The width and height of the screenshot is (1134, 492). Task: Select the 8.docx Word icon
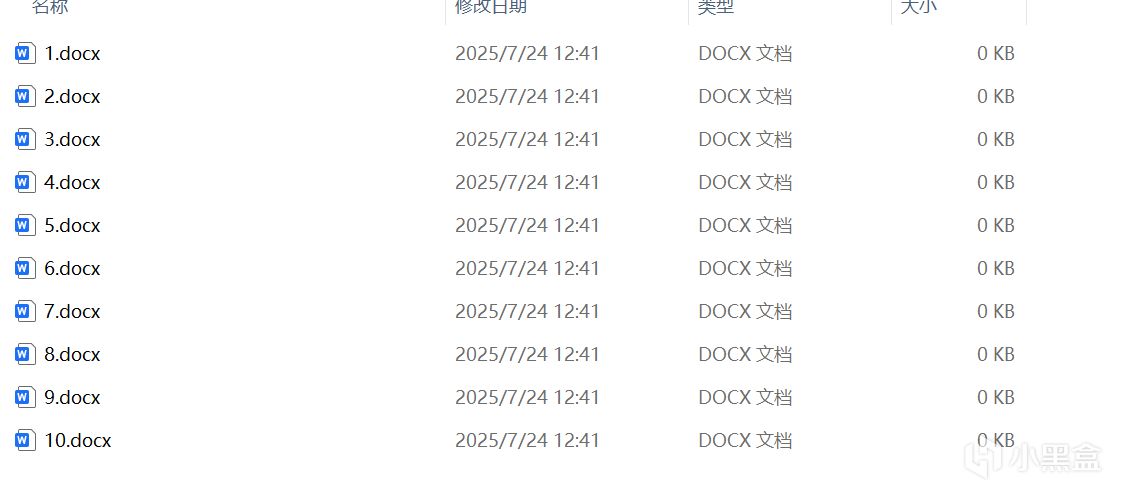[x=25, y=355]
